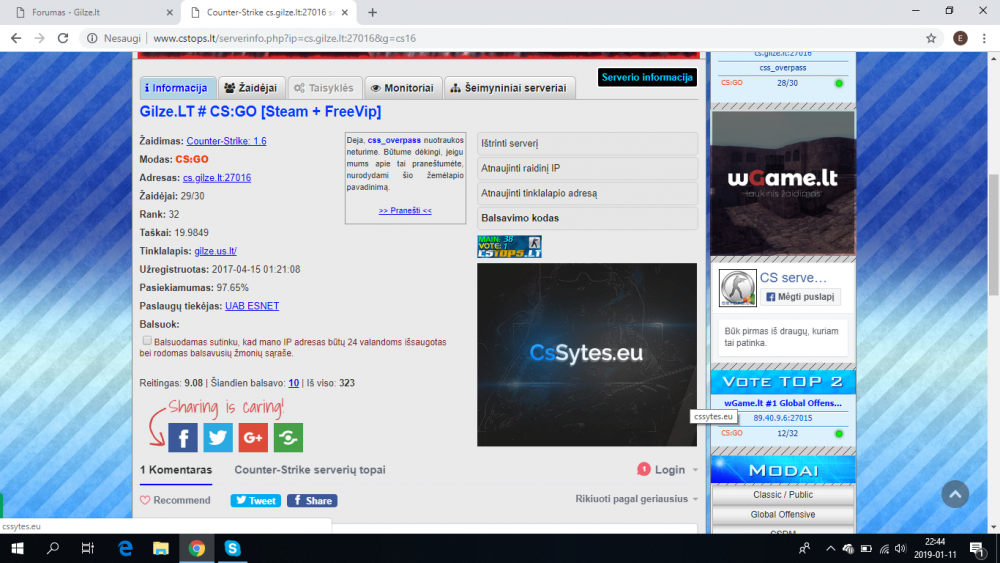The height and width of the screenshot is (563, 1000).
Task: Open wGame.lt #1 Global Offens... server link
Action: pos(783,403)
